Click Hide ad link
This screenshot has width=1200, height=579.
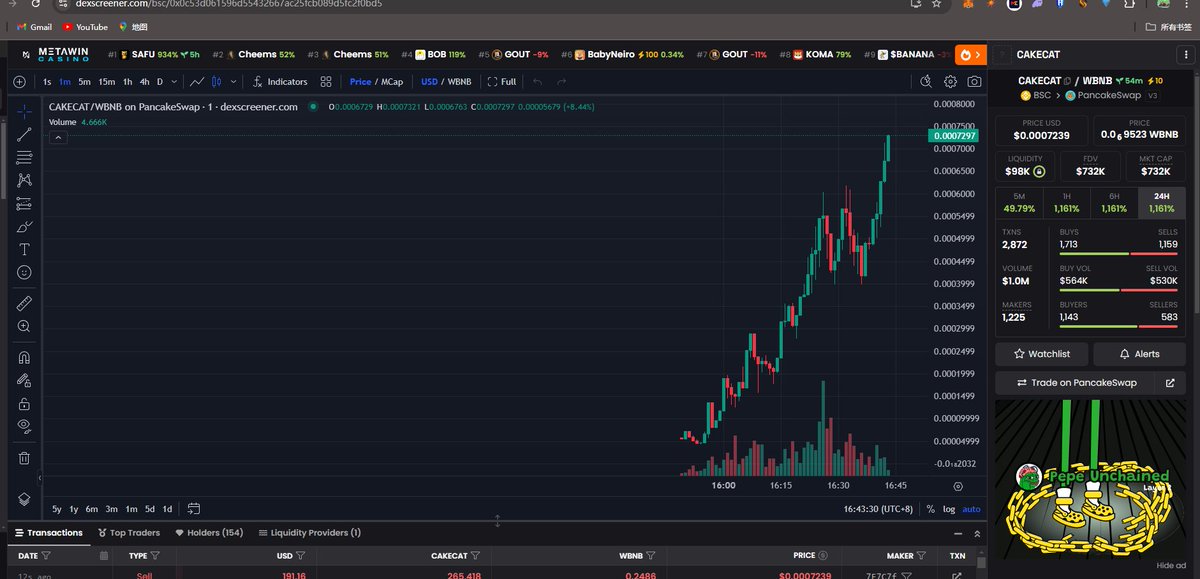(x=1172, y=565)
